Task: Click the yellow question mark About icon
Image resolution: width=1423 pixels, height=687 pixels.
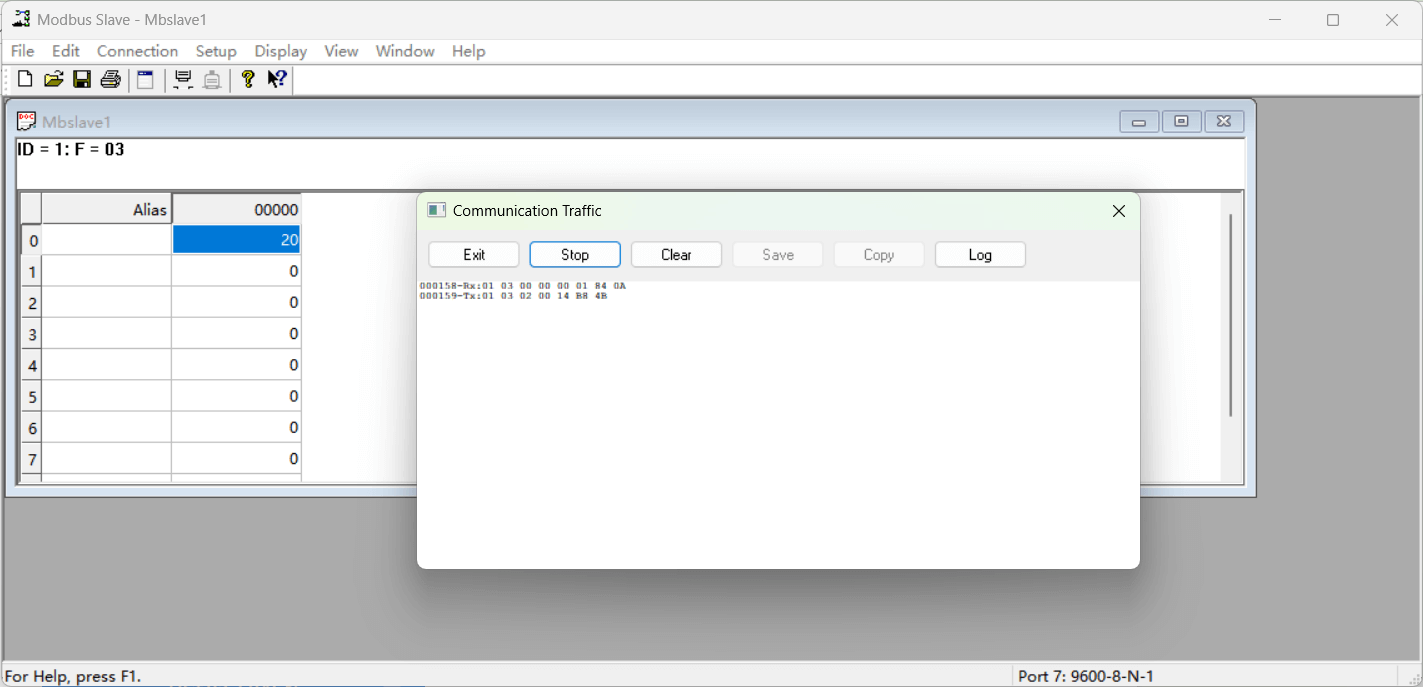Action: pos(248,80)
